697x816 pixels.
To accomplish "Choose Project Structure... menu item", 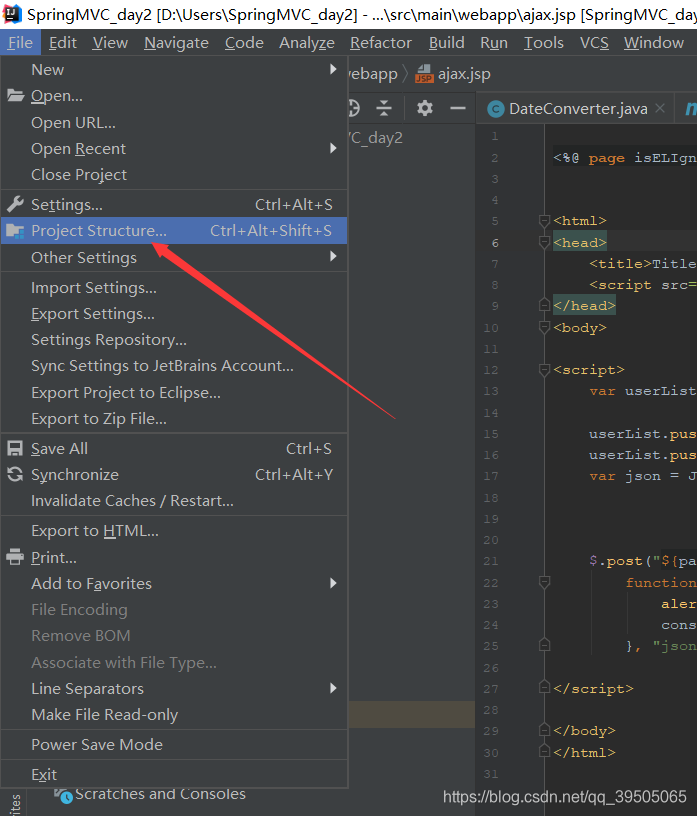I will coord(174,231).
